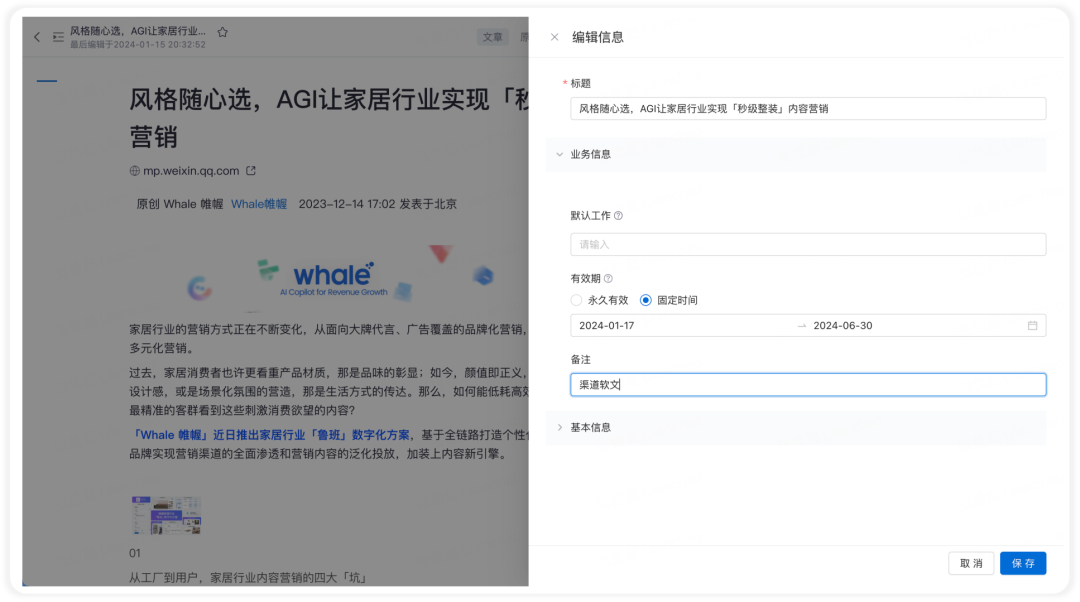The height and width of the screenshot is (602, 1080).
Task: Click the 取消 button
Action: click(x=971, y=563)
